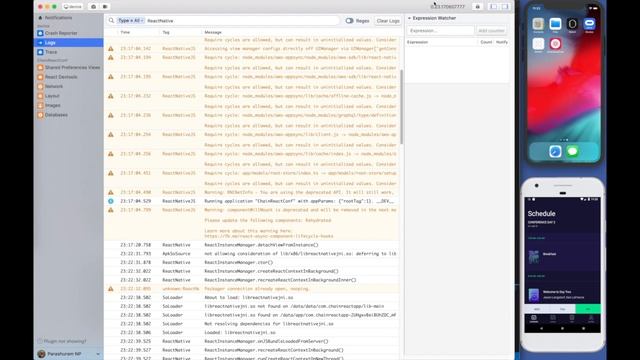Screen dimensions: 640x360
Task: Tap 'Welcome to Day Two' session in emulator
Action: [x=562, y=295]
